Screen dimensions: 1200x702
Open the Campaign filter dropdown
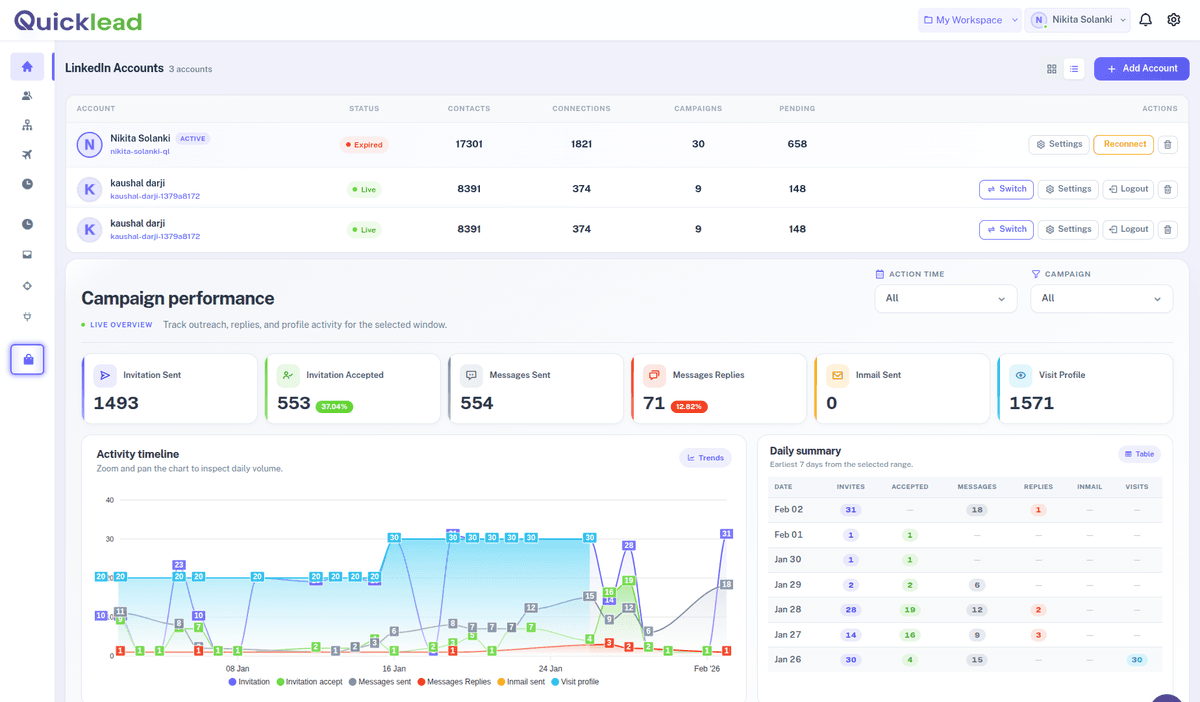(x=1101, y=298)
